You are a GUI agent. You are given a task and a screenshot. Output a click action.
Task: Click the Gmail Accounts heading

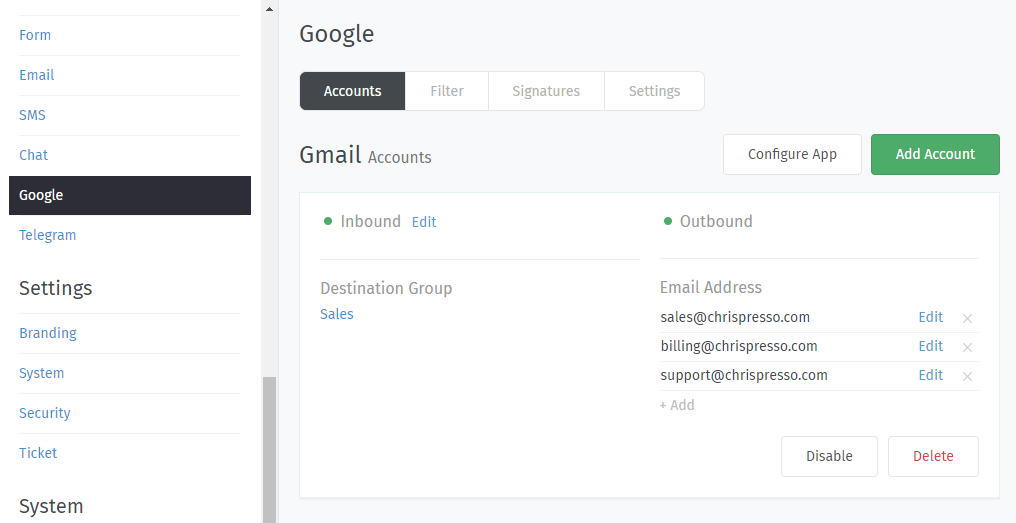pyautogui.click(x=365, y=156)
